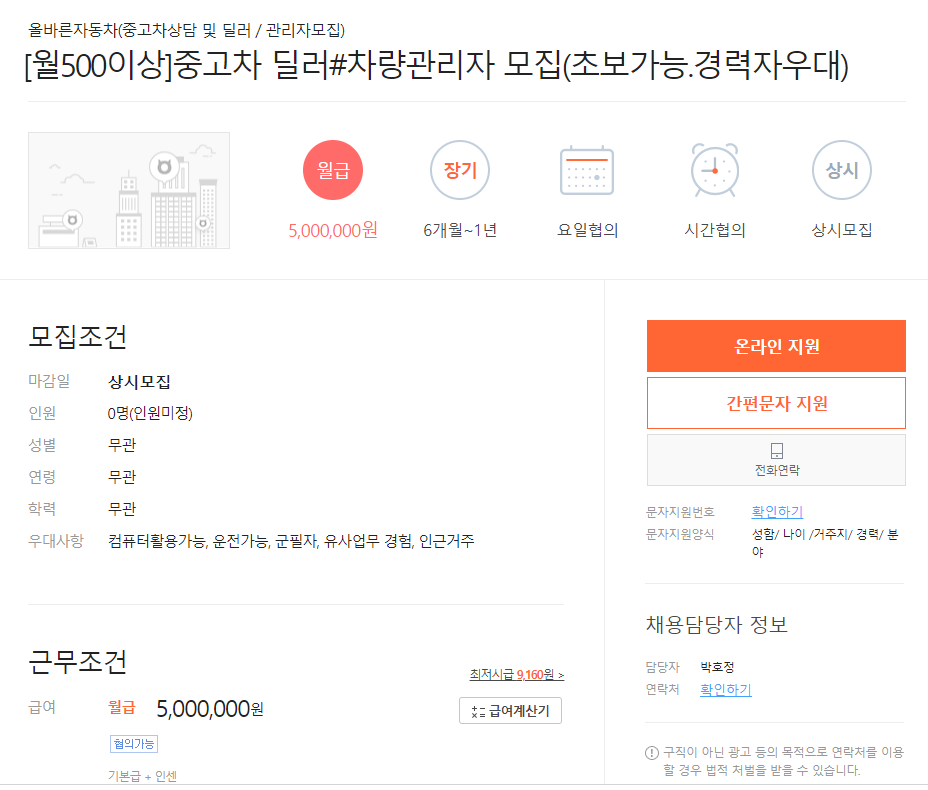Click the 협의가능 tag under salary
This screenshot has height=790, width=928.
pyautogui.click(x=134, y=744)
